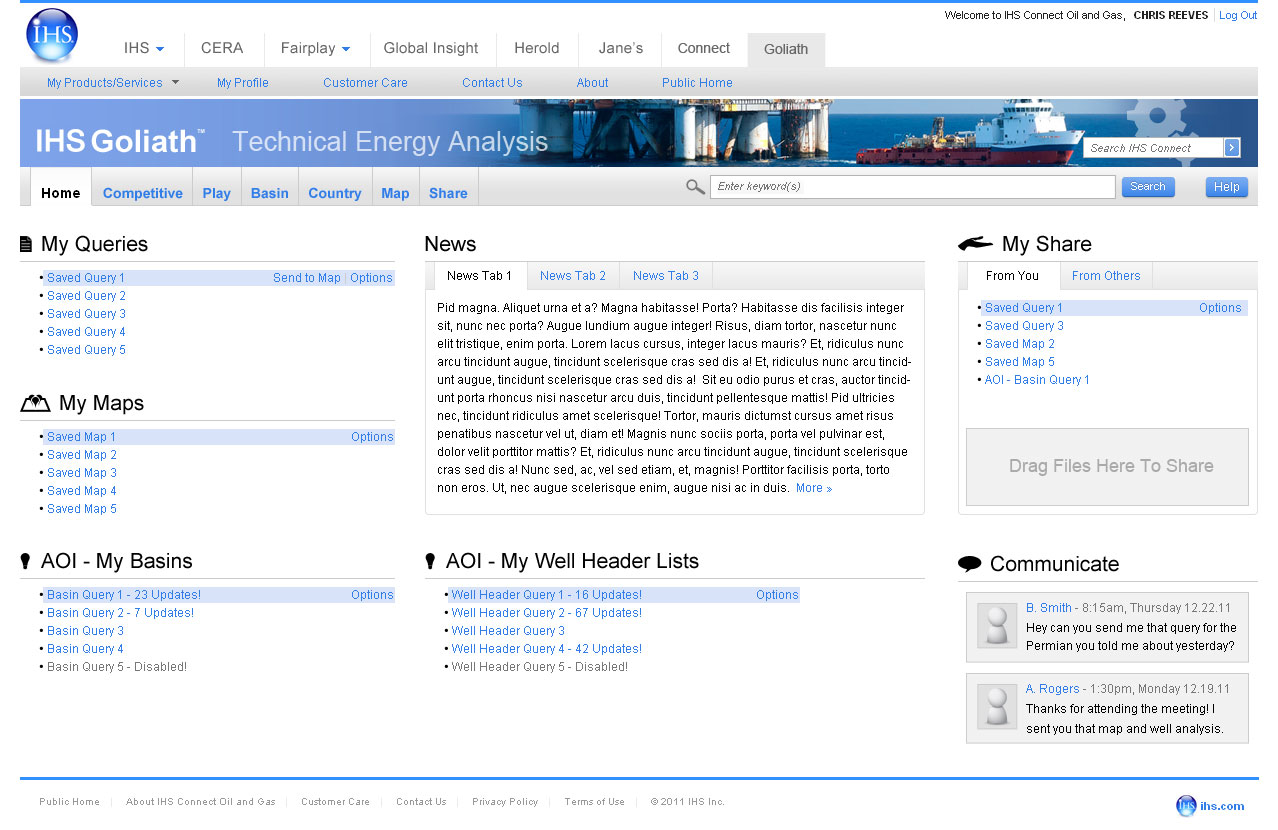Switch to the CERA tab

click(x=222, y=48)
